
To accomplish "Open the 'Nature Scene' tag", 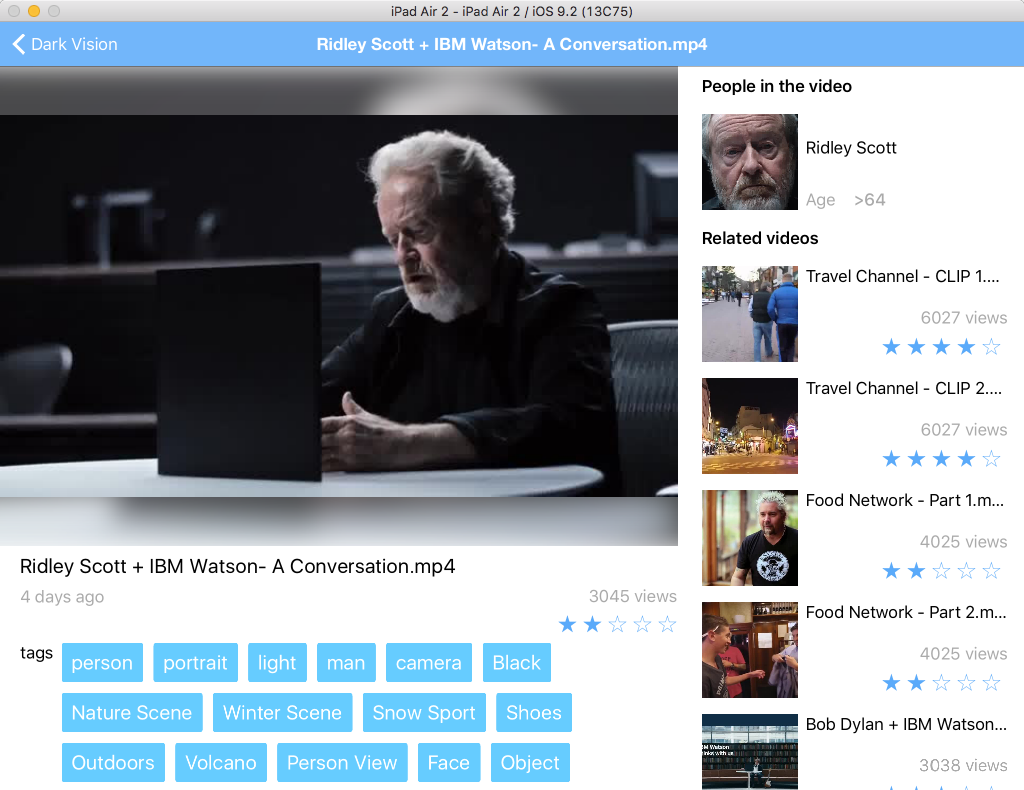I will click(132, 712).
